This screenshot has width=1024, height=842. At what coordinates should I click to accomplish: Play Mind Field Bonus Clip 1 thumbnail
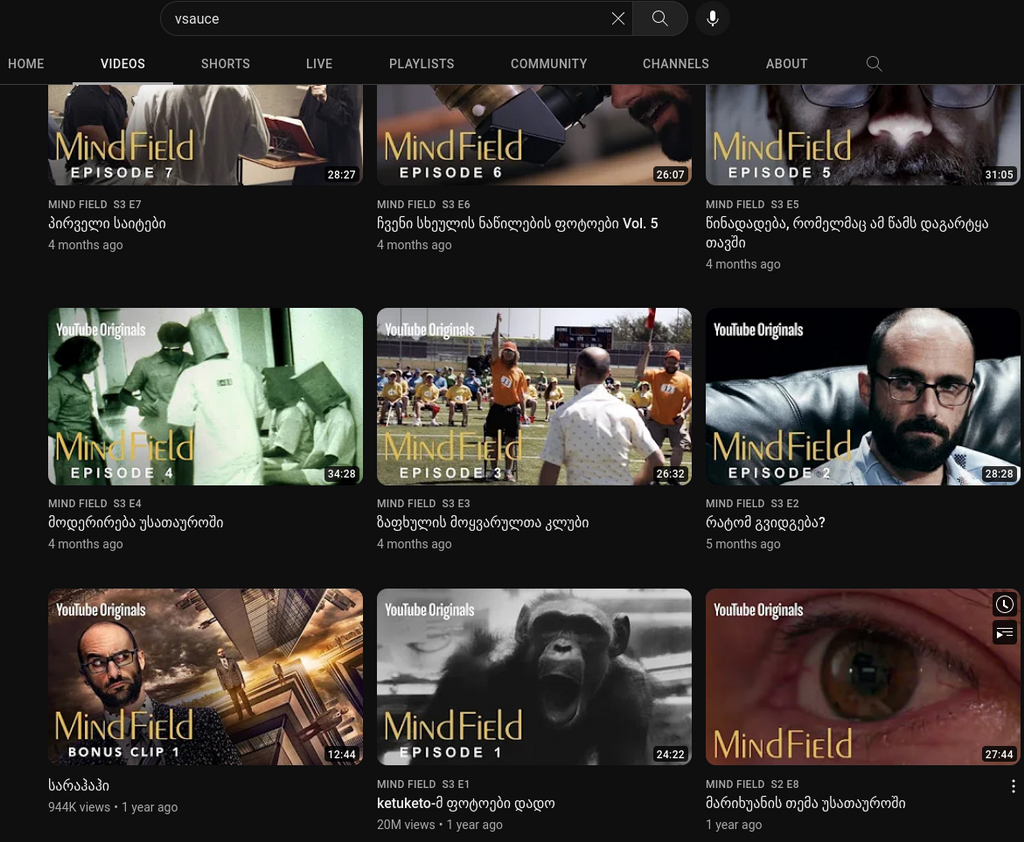[205, 677]
